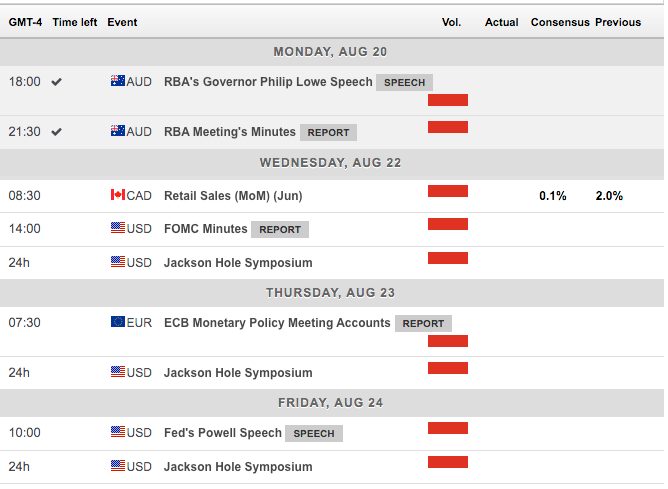The width and height of the screenshot is (668, 489).
Task: Expand the Retail Sales (MoM) (Jun) row
Action: 232,196
